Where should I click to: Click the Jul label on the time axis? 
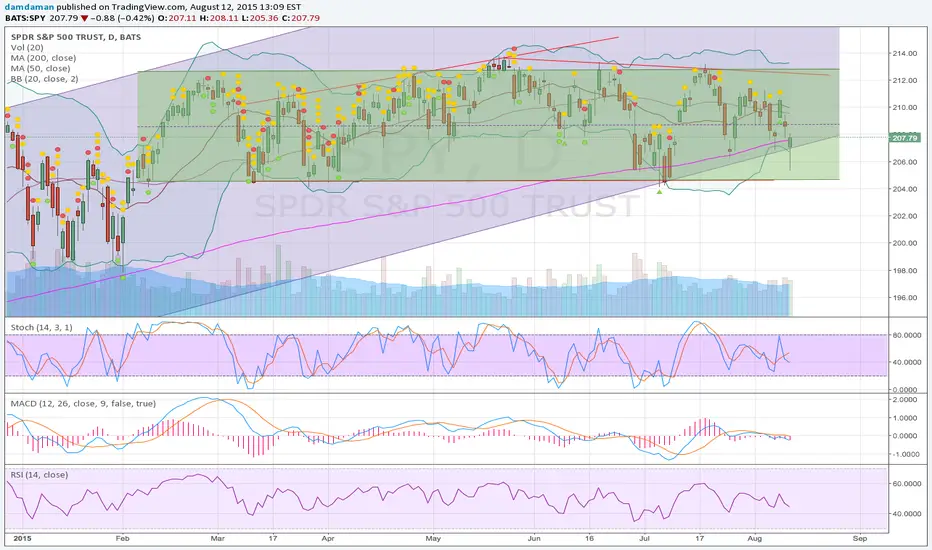644,539
